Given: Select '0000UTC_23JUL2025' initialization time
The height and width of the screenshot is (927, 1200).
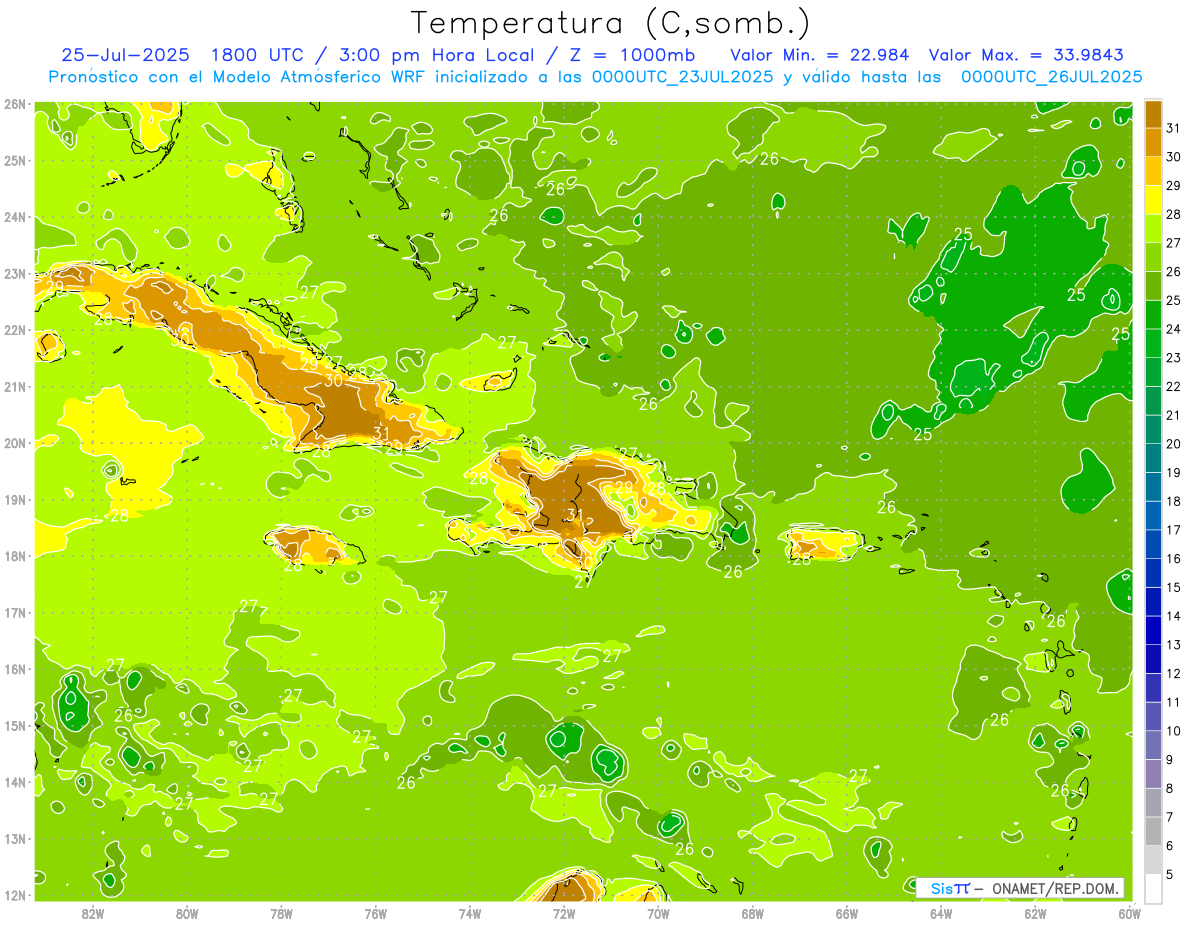Looking at the screenshot, I should click(x=683, y=76).
